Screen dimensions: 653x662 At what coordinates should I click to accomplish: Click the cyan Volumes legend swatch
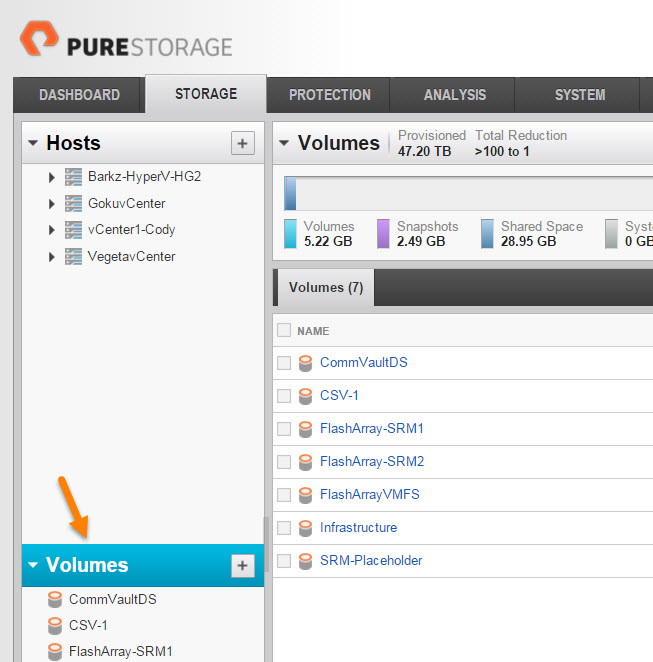tap(290, 233)
